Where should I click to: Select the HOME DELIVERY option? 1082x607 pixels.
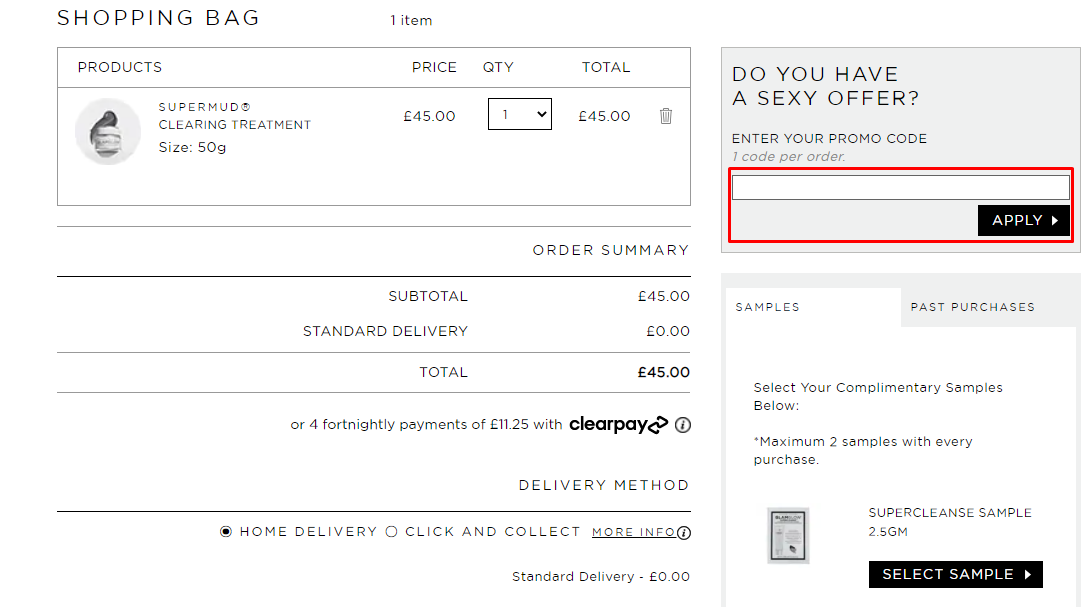pyautogui.click(x=226, y=532)
